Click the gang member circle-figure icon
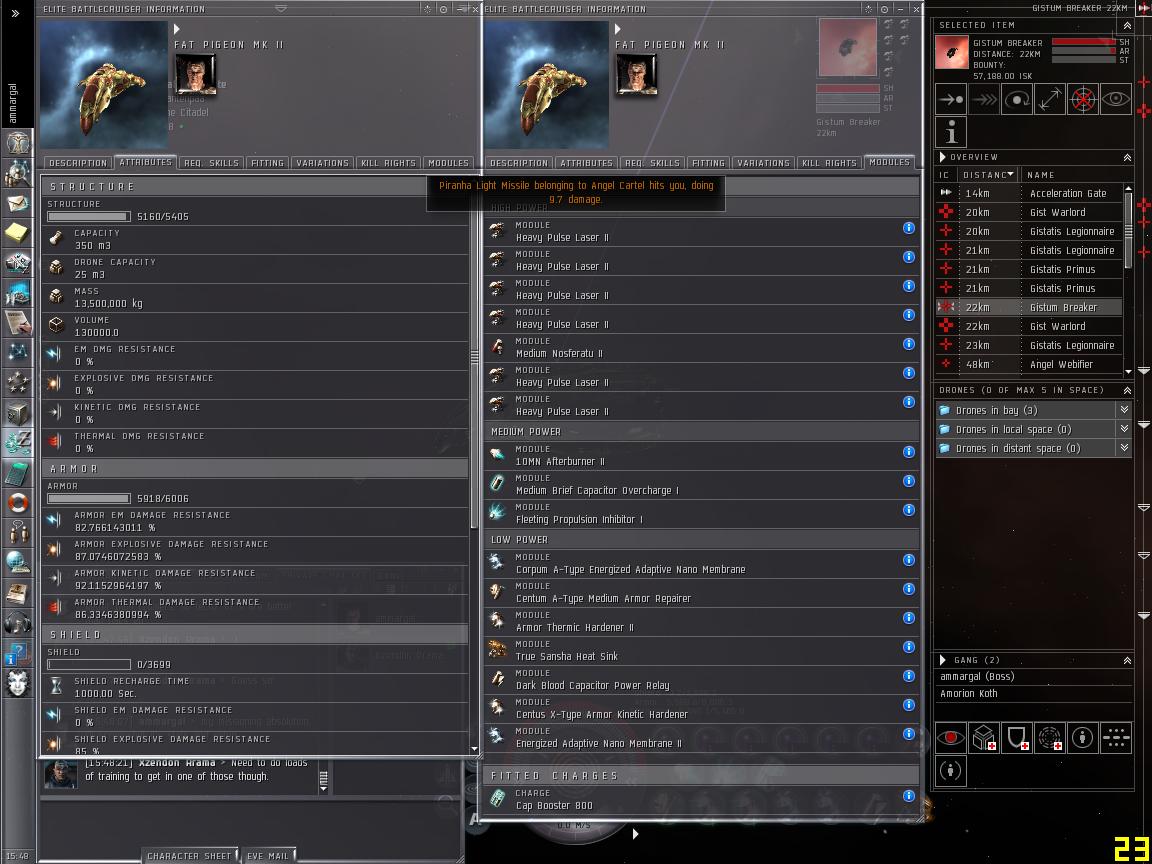This screenshot has width=1152, height=864. [1082, 738]
